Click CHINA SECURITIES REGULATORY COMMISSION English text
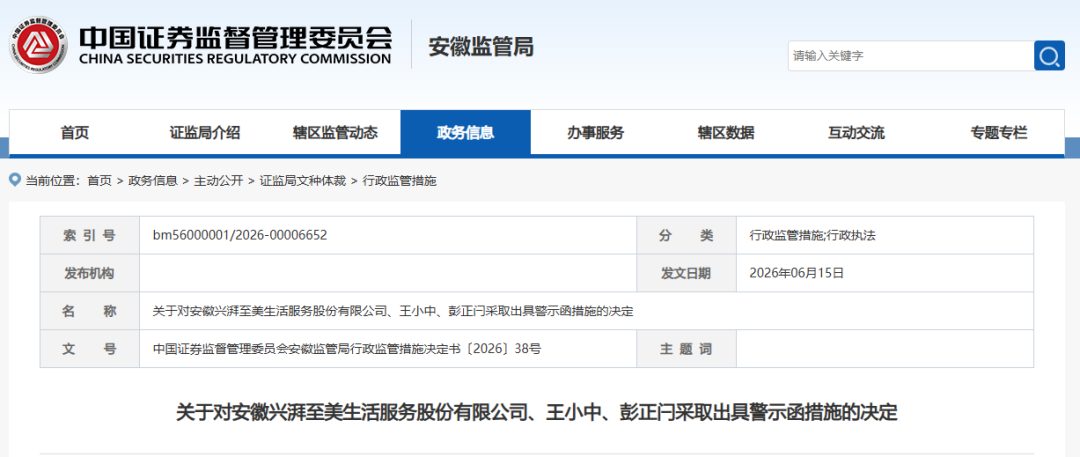 coord(235,59)
